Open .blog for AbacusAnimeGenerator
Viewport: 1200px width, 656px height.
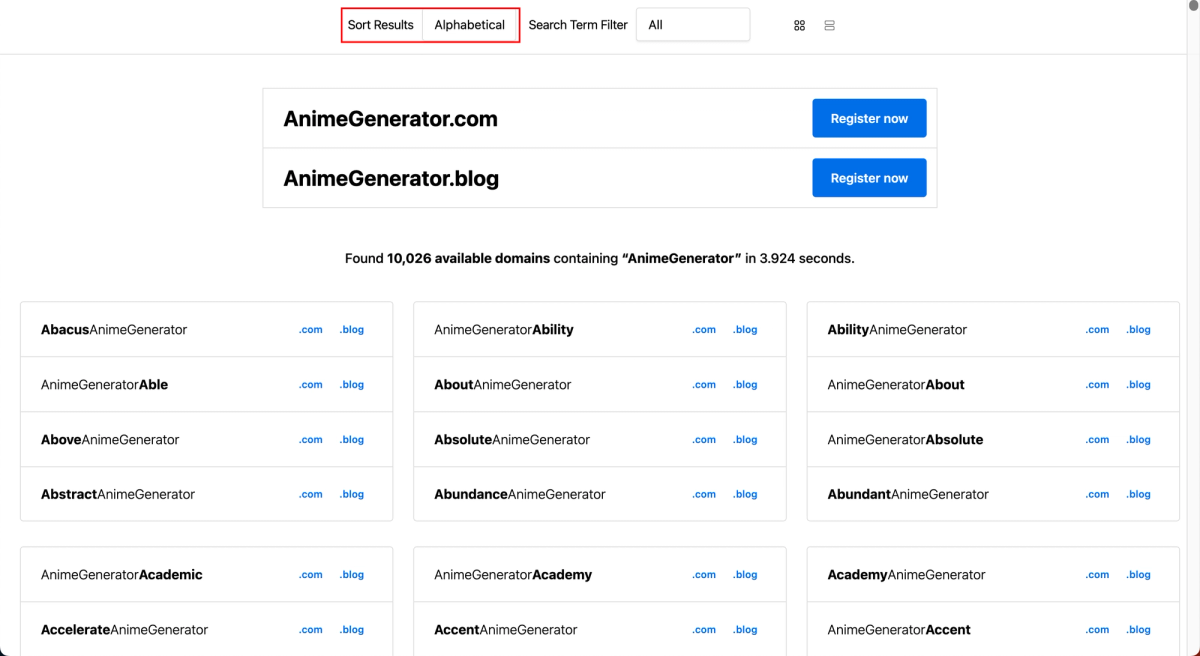tap(352, 330)
